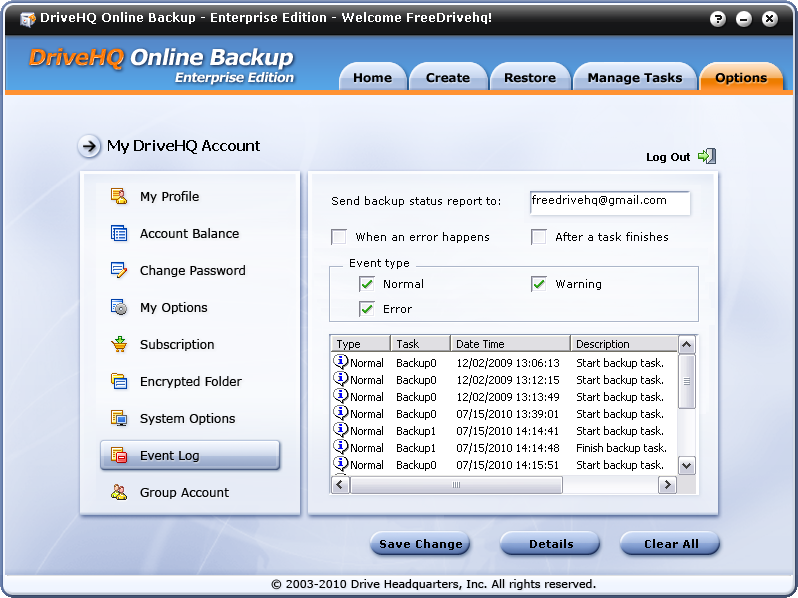Open Account Balance via its icon
Viewport: 798px width, 598px height.
coord(119,233)
